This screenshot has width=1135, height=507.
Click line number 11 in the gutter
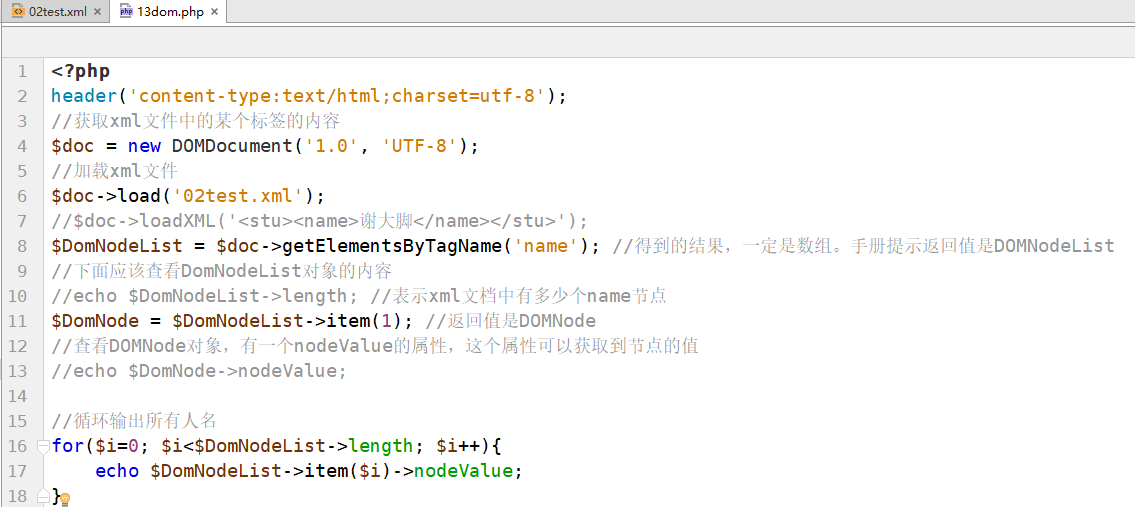[x=18, y=321]
